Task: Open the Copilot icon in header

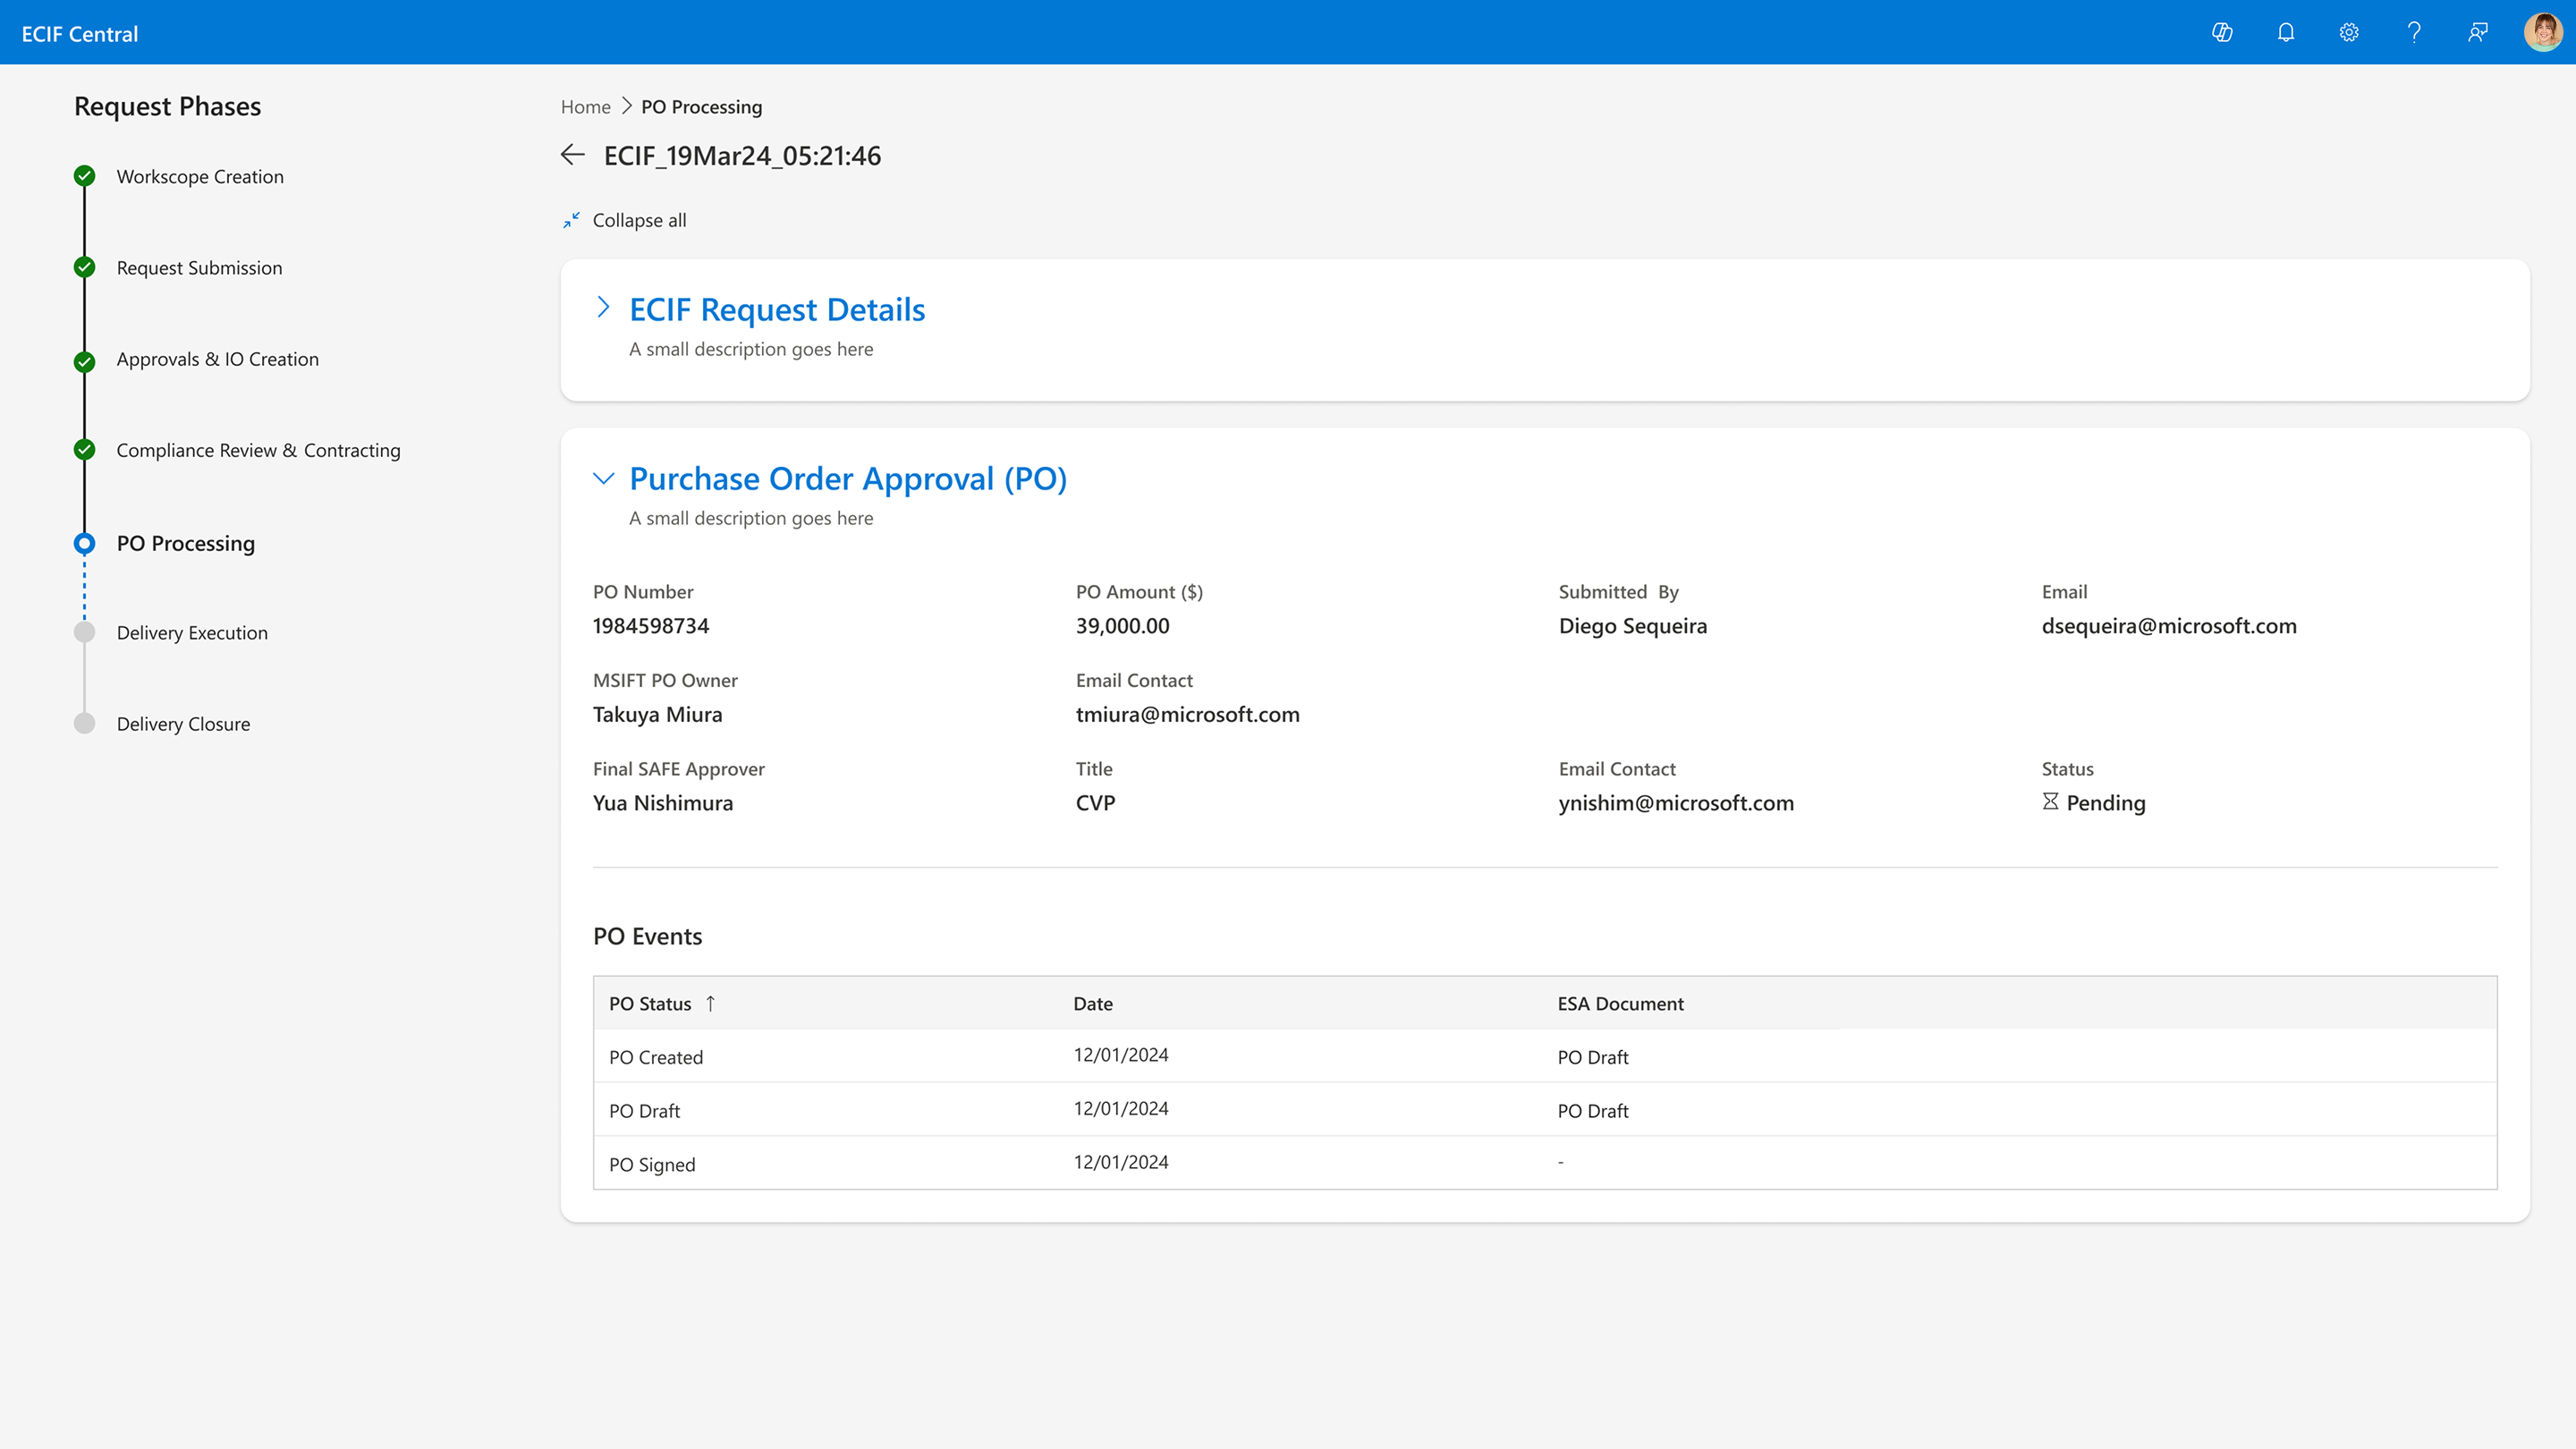Action: tap(2222, 33)
